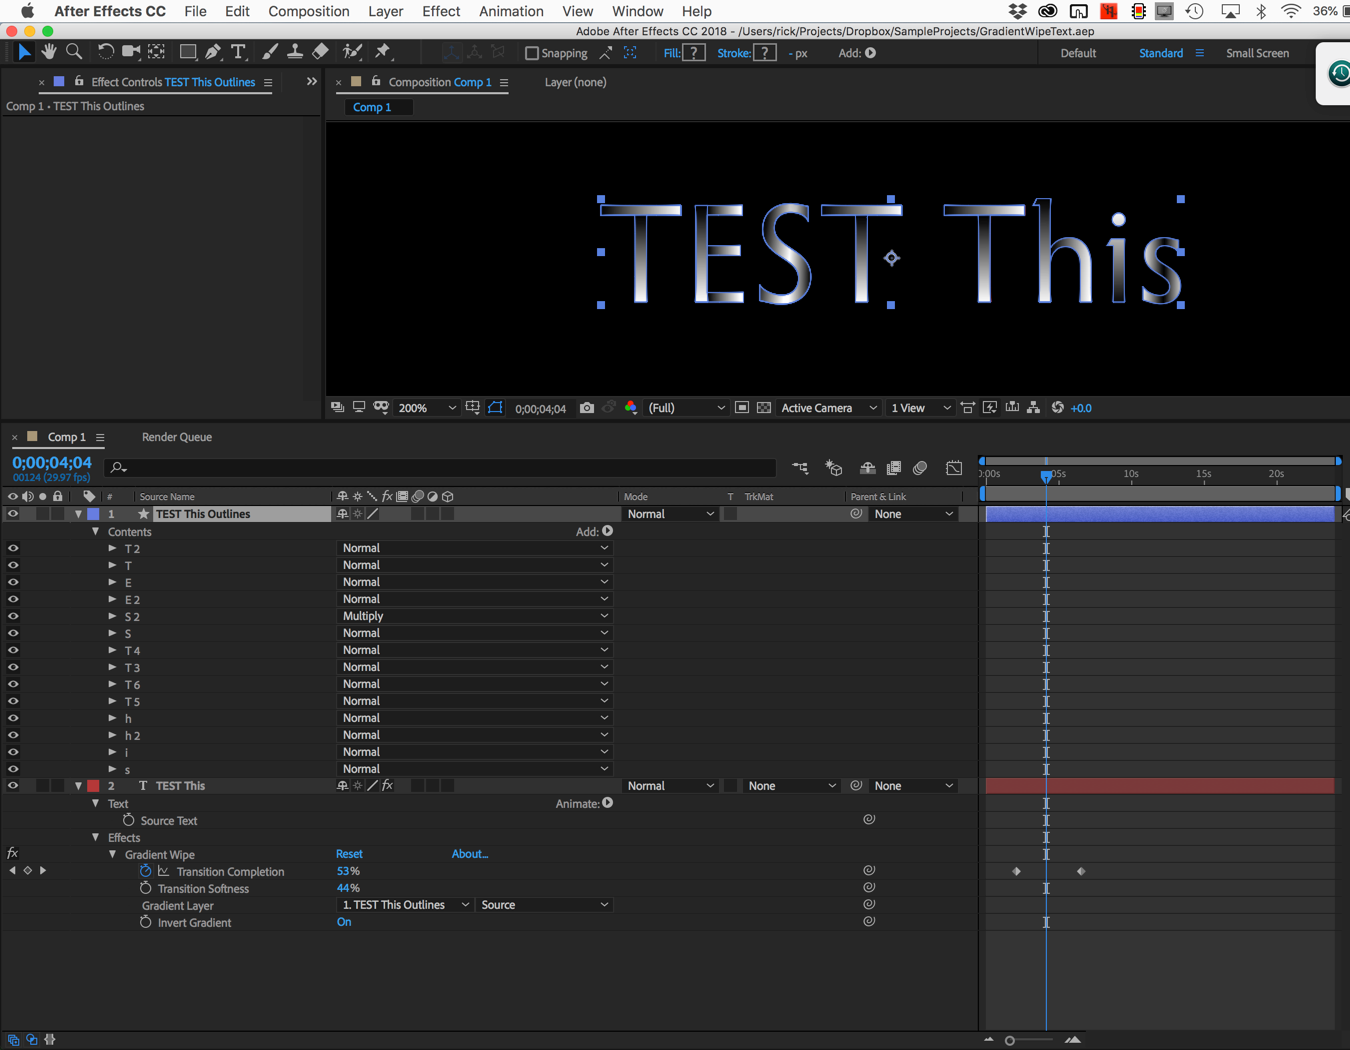This screenshot has height=1050, width=1350.
Task: Enable Motion Blur for the composition
Action: (920, 467)
